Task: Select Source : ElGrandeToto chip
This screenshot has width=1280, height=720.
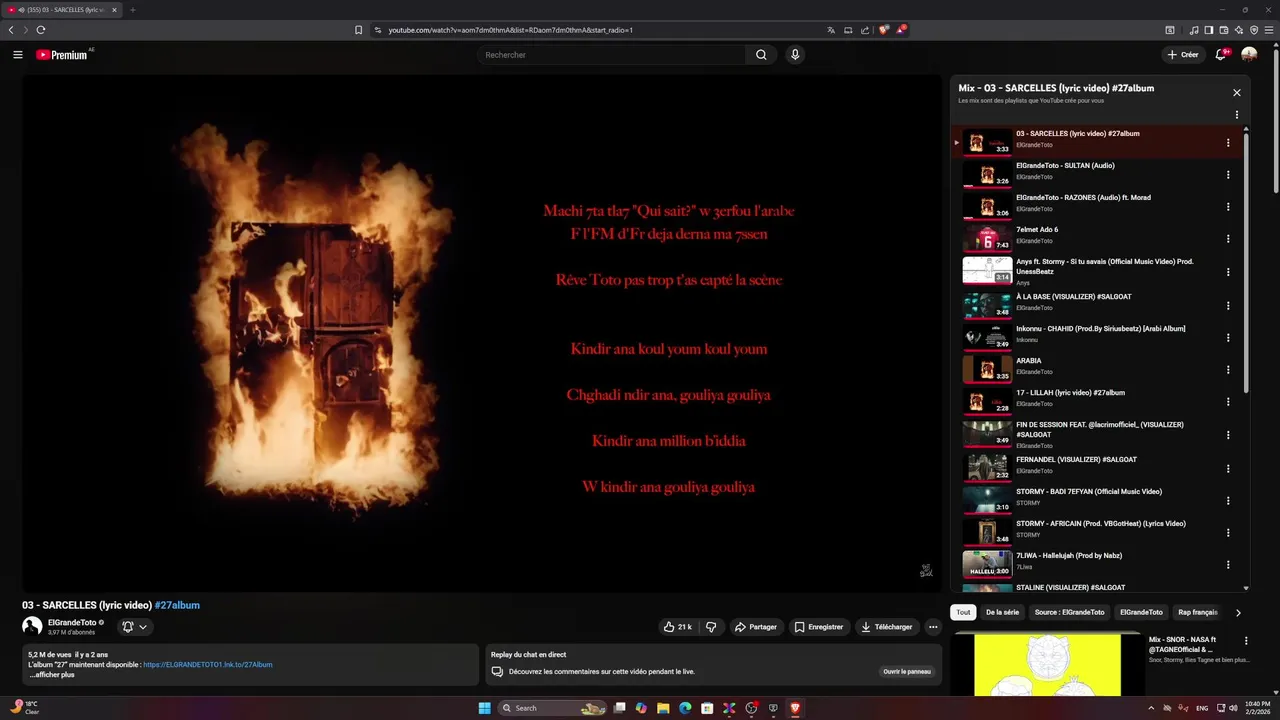Action: click(1069, 612)
